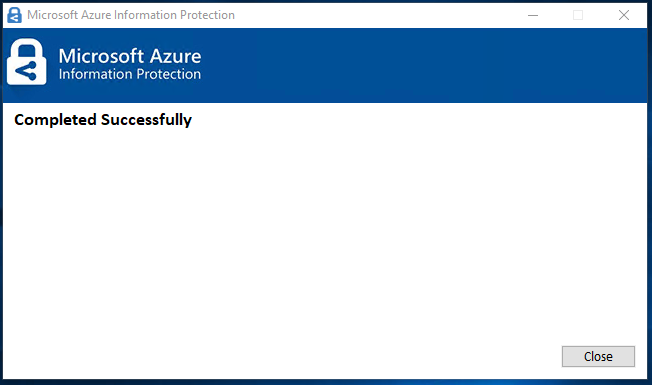The image size is (652, 385).
Task: Click the desktop background strip below the window
Action: [x=326, y=382]
